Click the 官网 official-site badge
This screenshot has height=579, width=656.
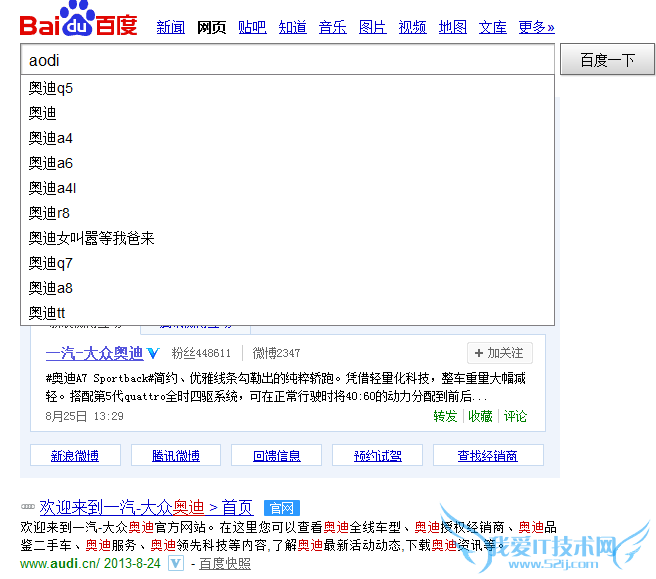[x=282, y=508]
